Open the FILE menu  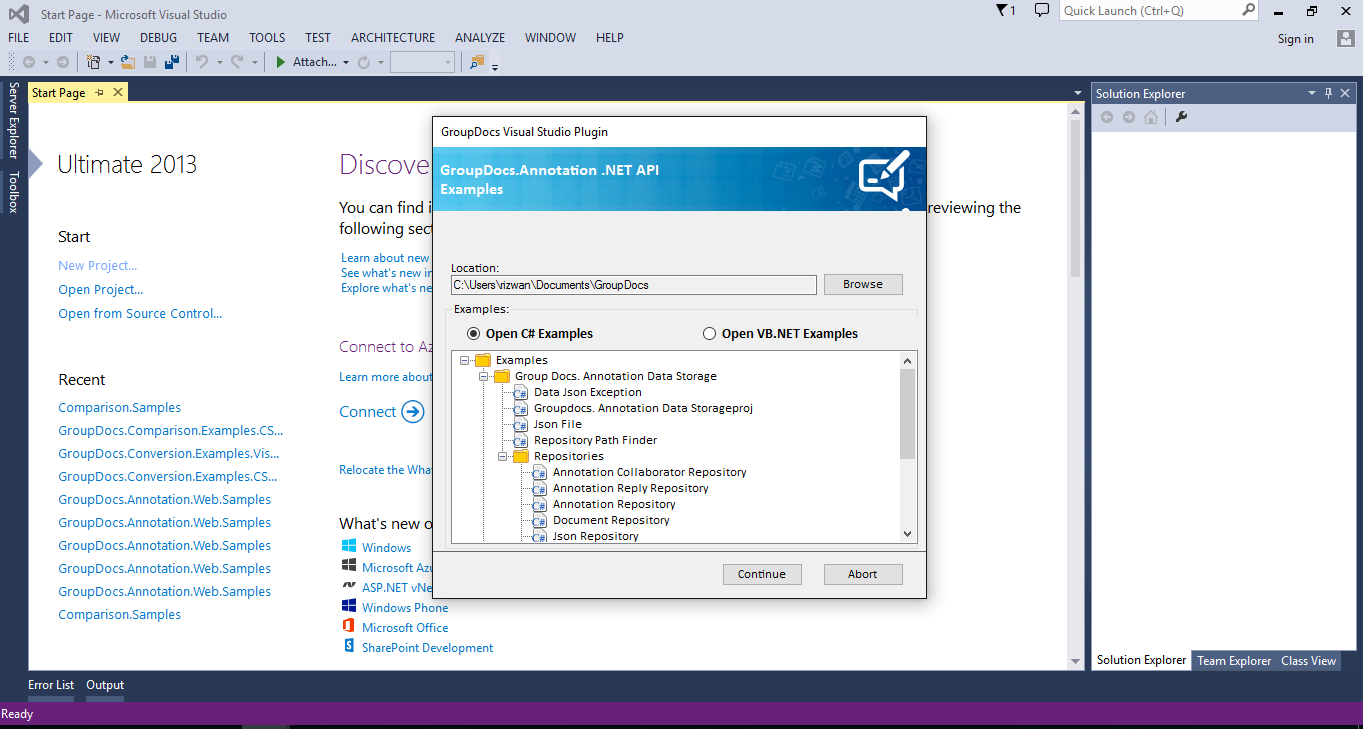[x=19, y=38]
